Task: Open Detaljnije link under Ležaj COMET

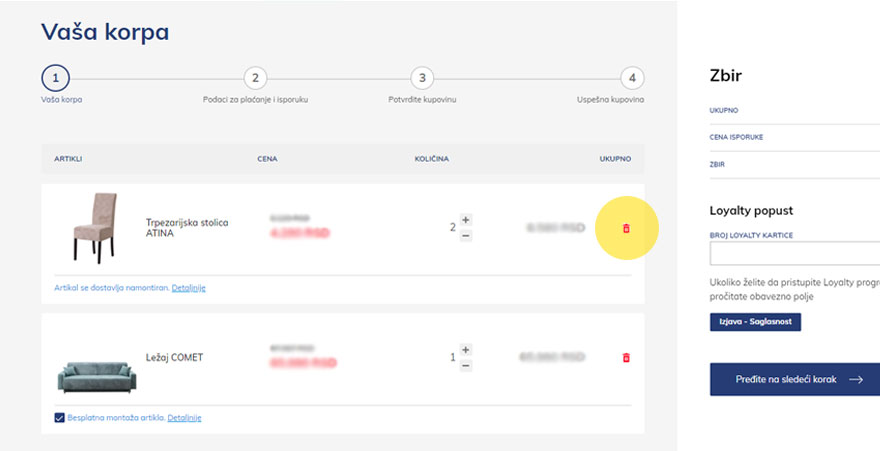Action: click(x=184, y=418)
